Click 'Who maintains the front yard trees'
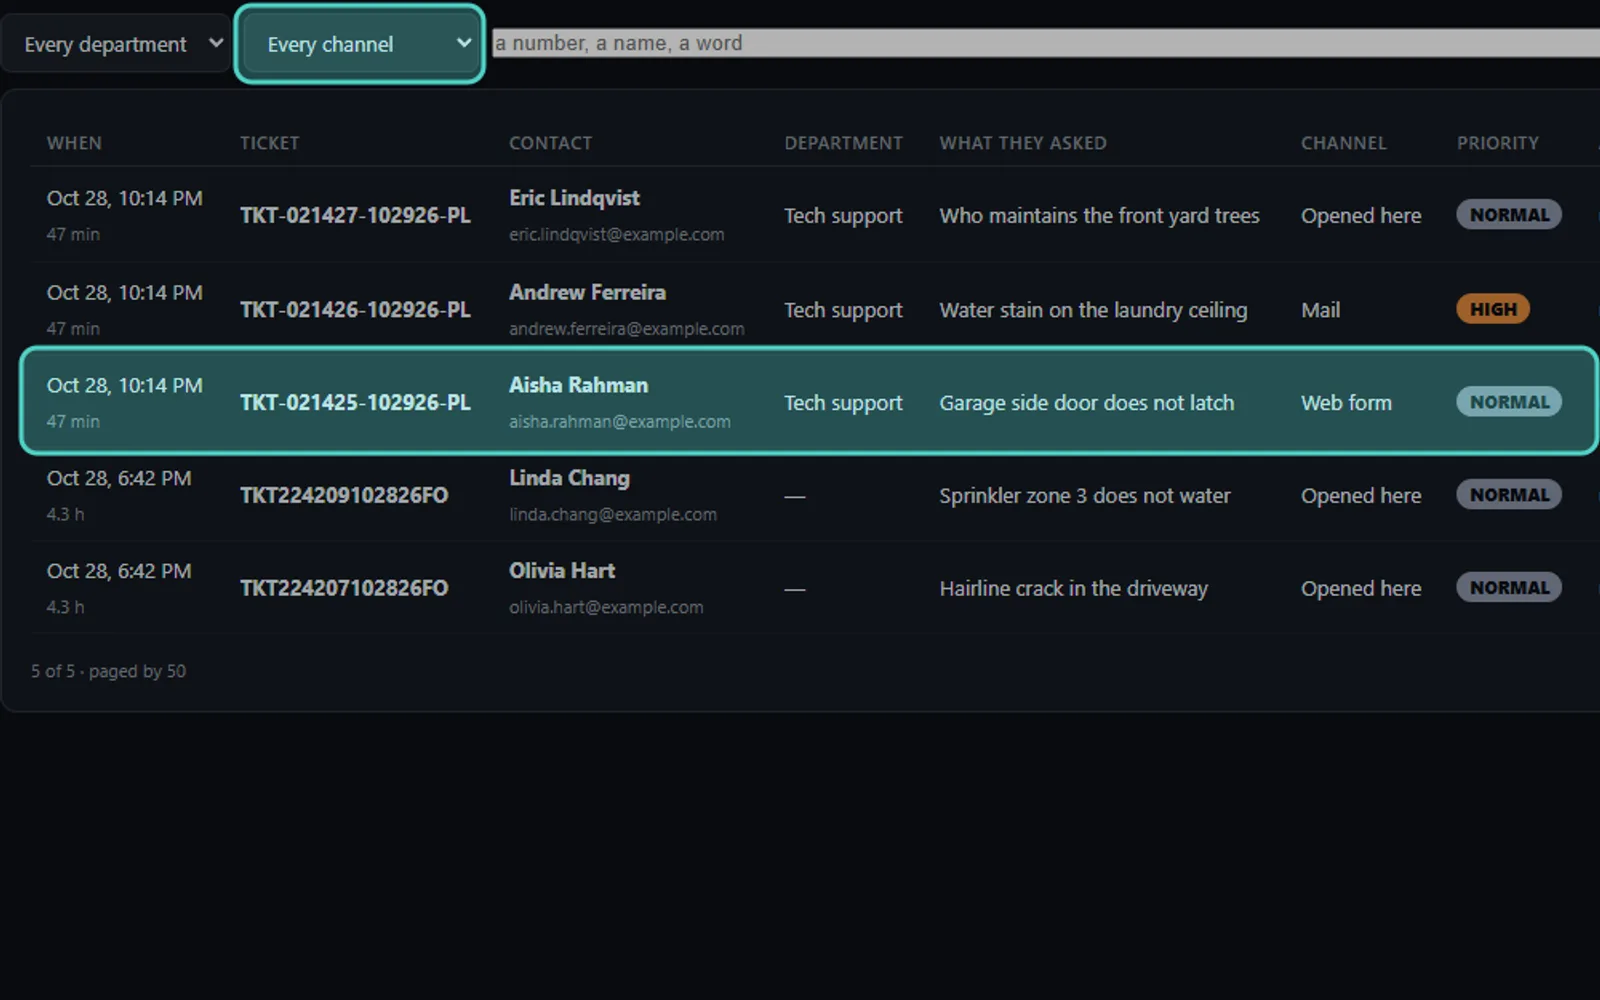Image resolution: width=1600 pixels, height=1000 pixels. [x=1099, y=216]
